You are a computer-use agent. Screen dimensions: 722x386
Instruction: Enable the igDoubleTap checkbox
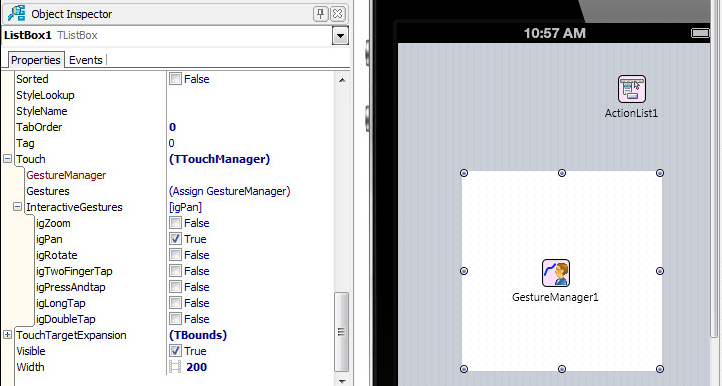[175, 319]
